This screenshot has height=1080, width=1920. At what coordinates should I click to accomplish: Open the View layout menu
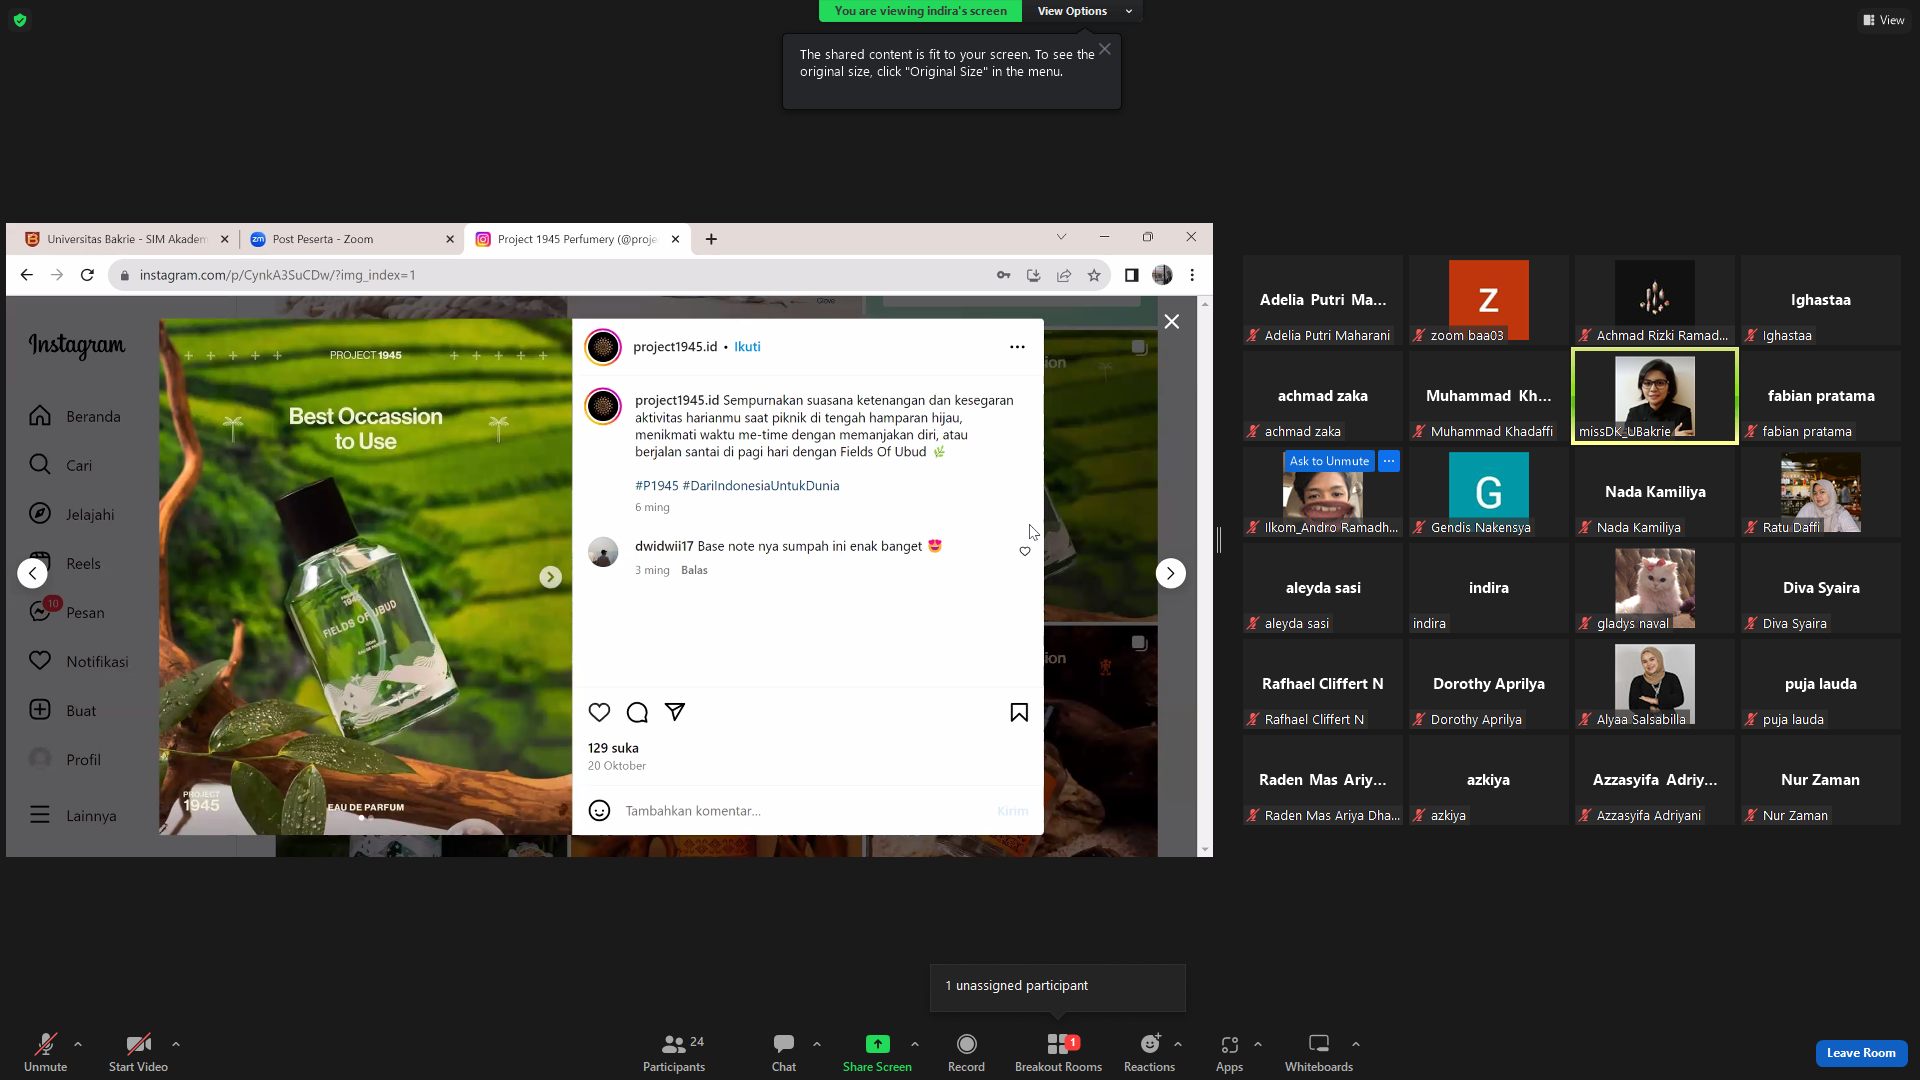(x=1883, y=20)
